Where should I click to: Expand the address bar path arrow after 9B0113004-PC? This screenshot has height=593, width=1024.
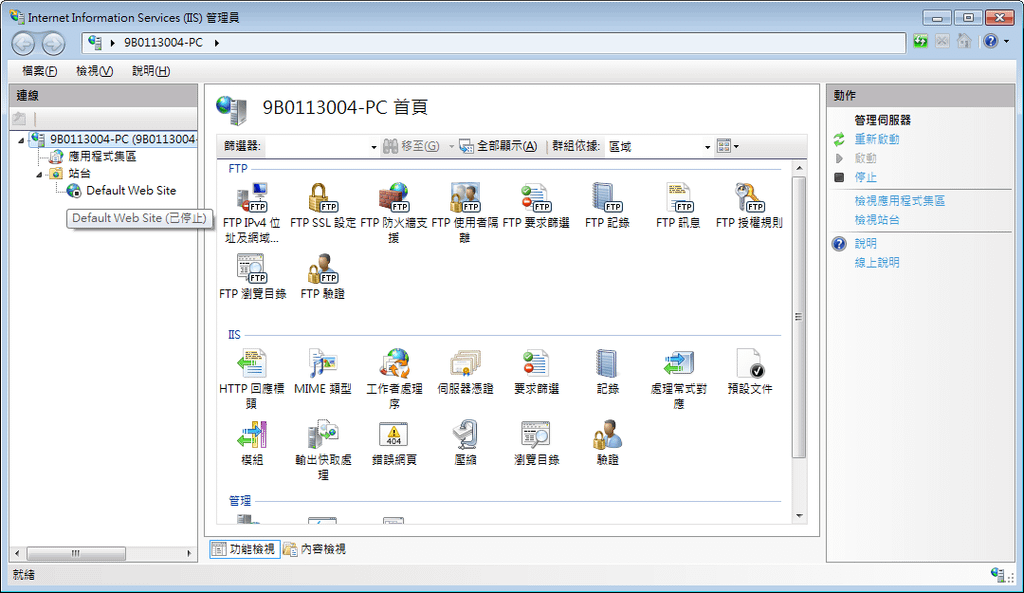pyautogui.click(x=217, y=43)
